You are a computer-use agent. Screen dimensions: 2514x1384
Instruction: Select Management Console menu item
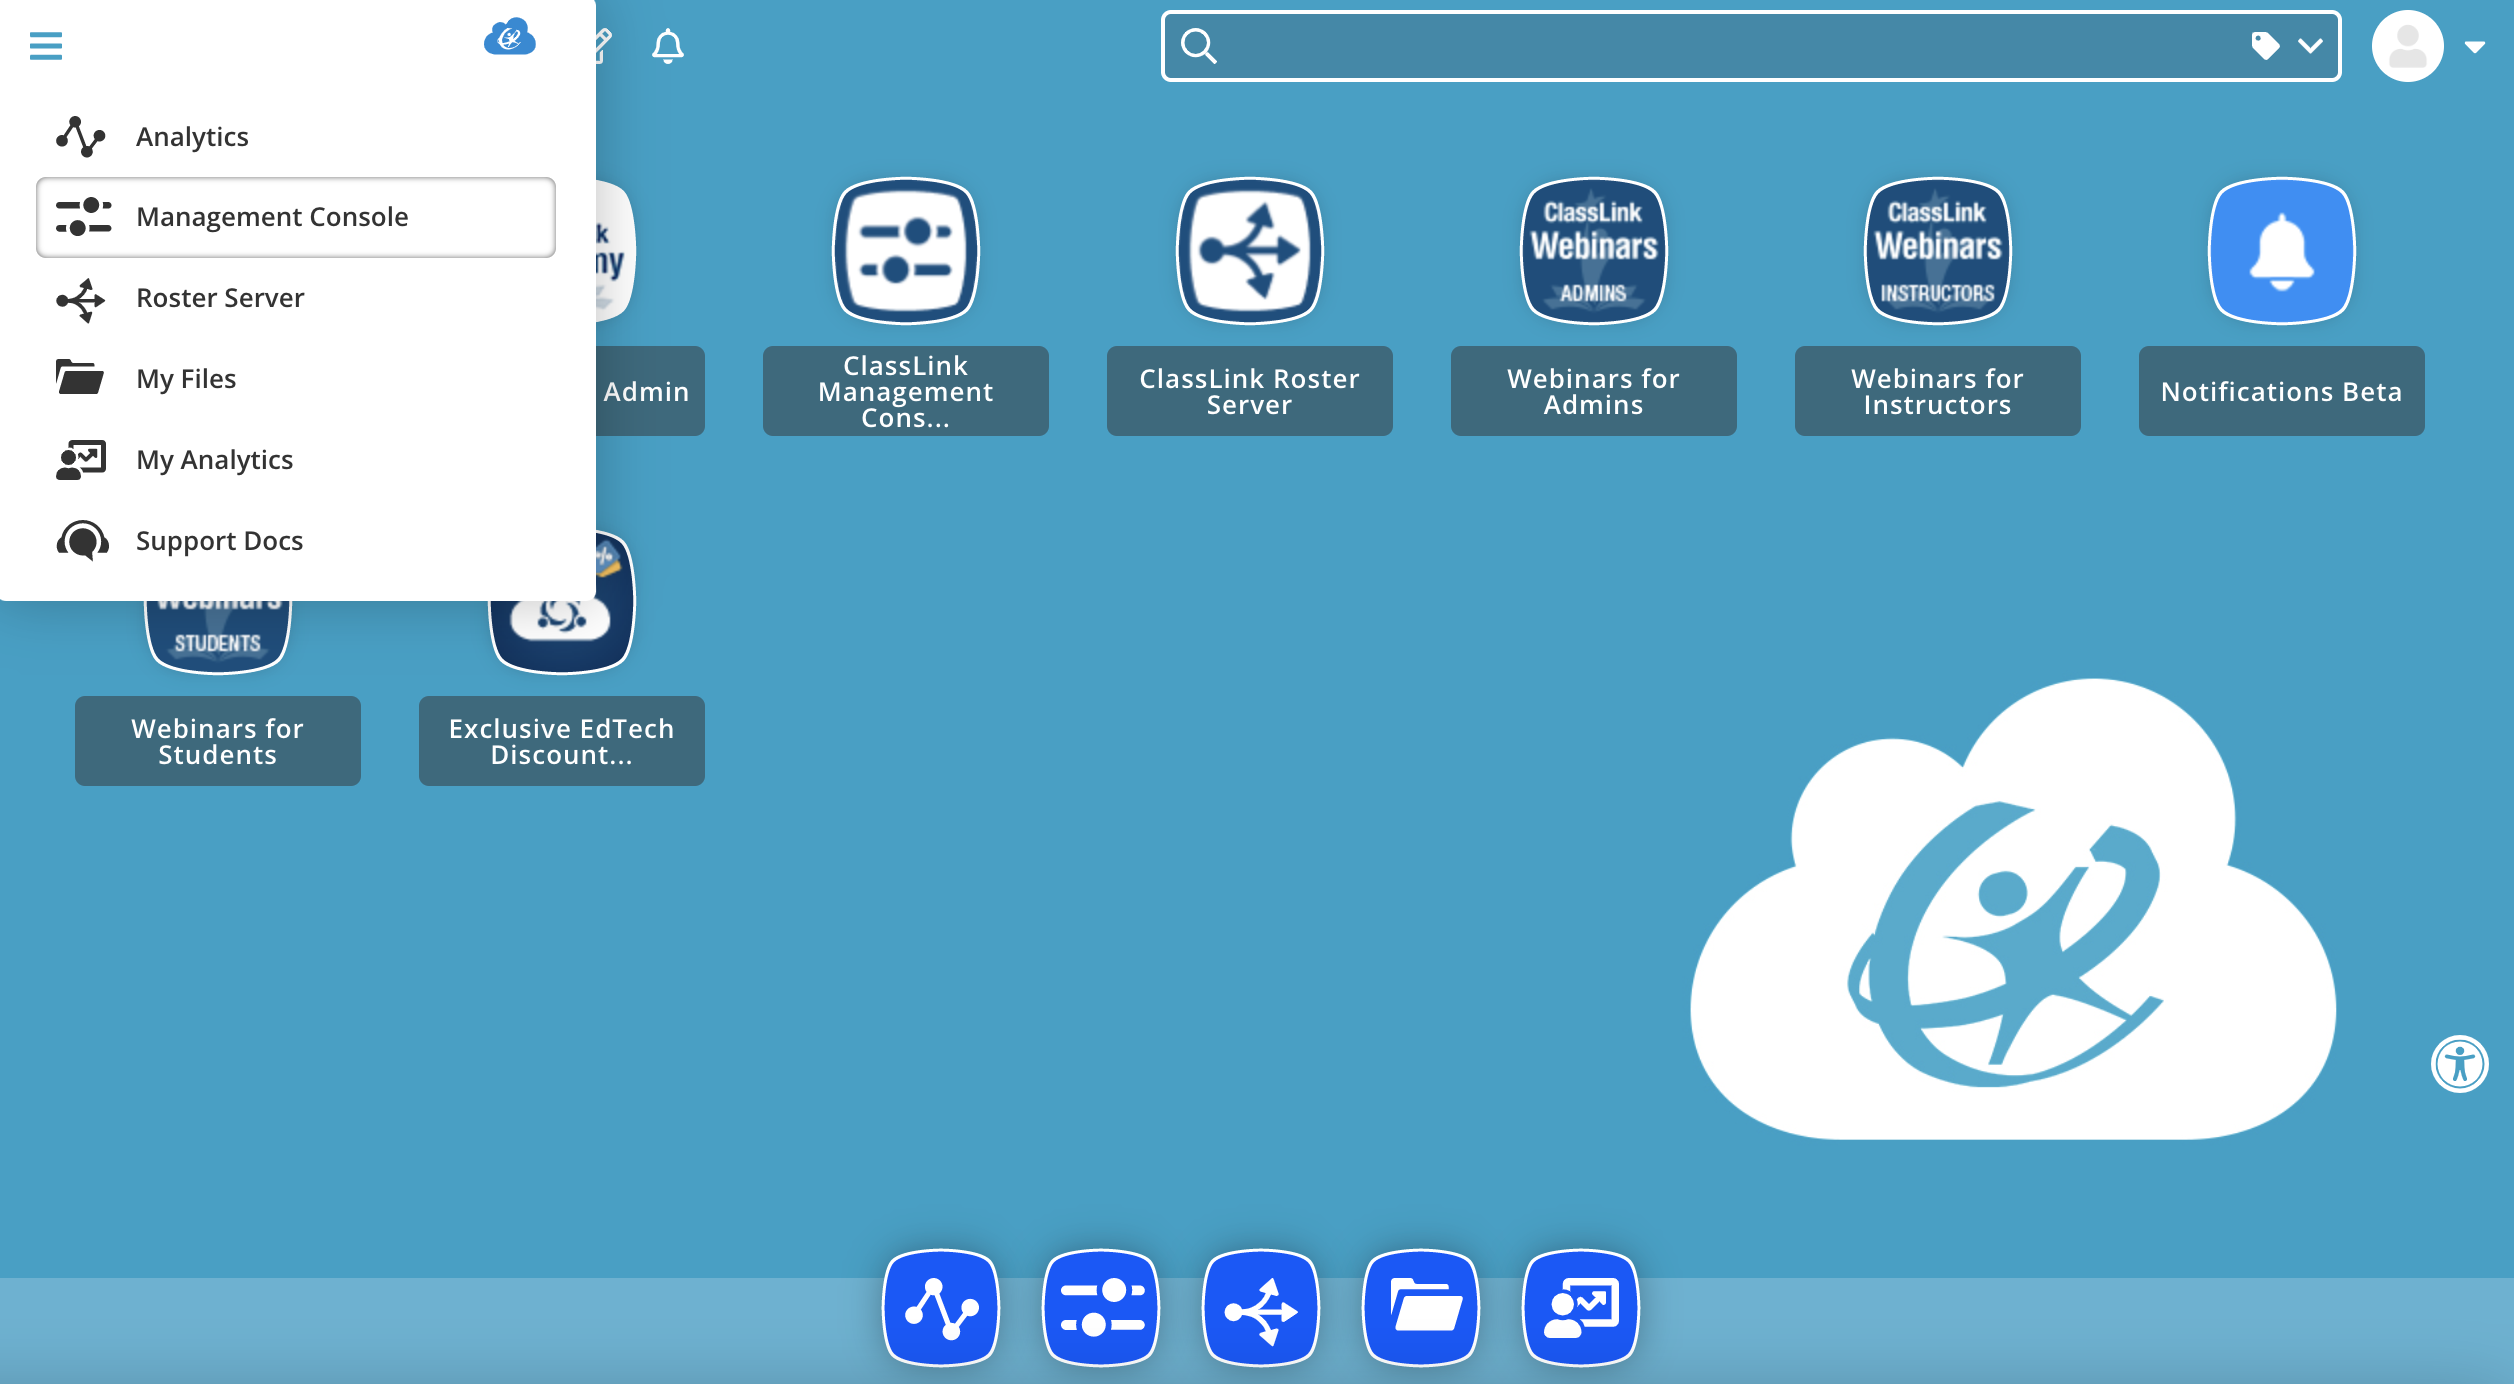296,217
